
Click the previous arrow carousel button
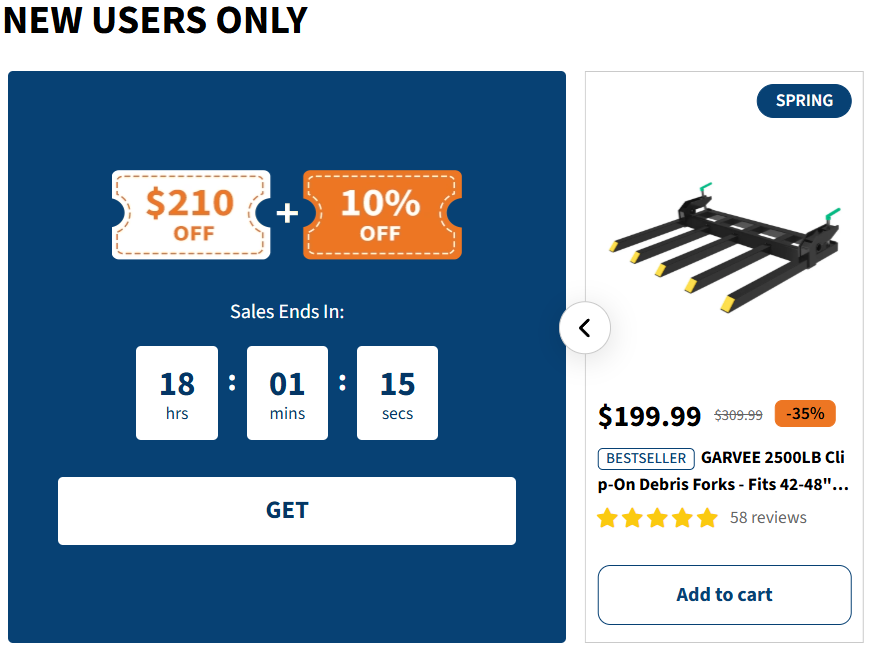point(585,327)
